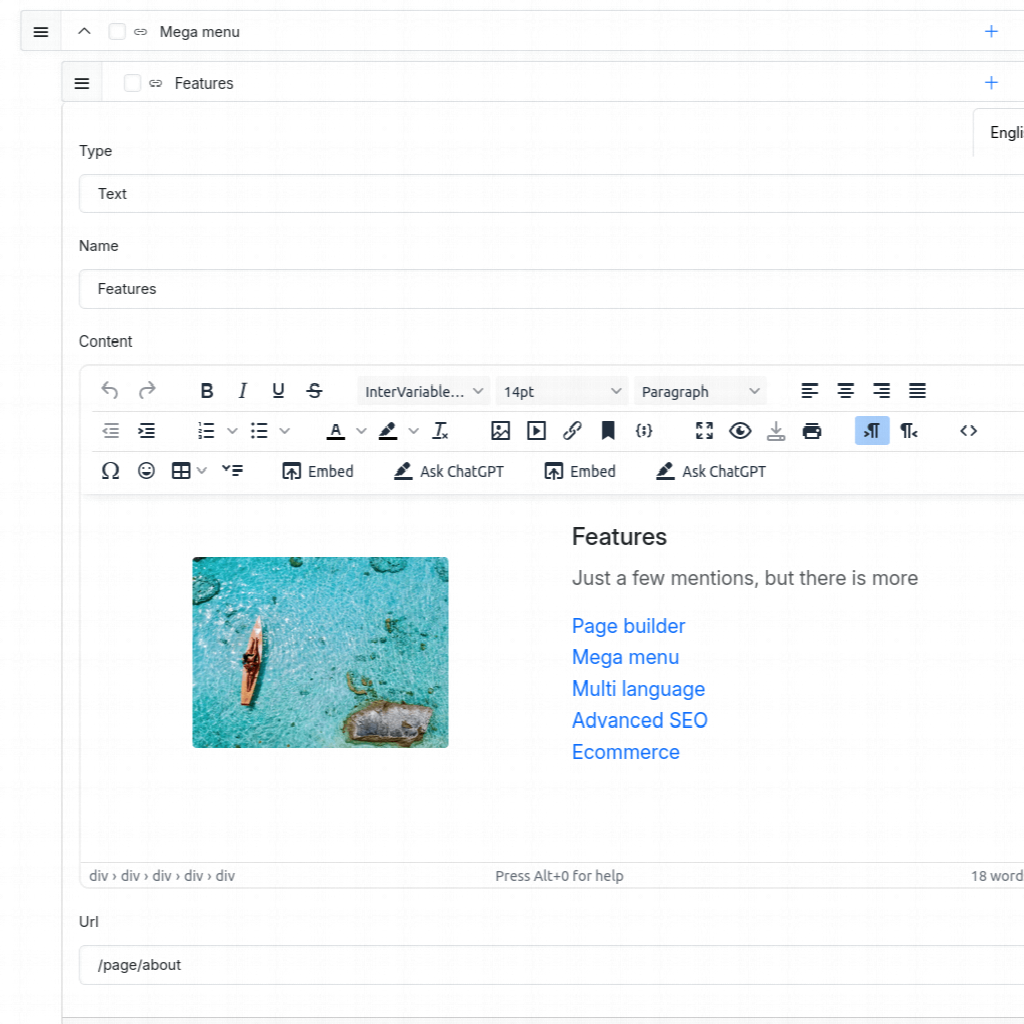Open the special character Omega tool

(111, 471)
